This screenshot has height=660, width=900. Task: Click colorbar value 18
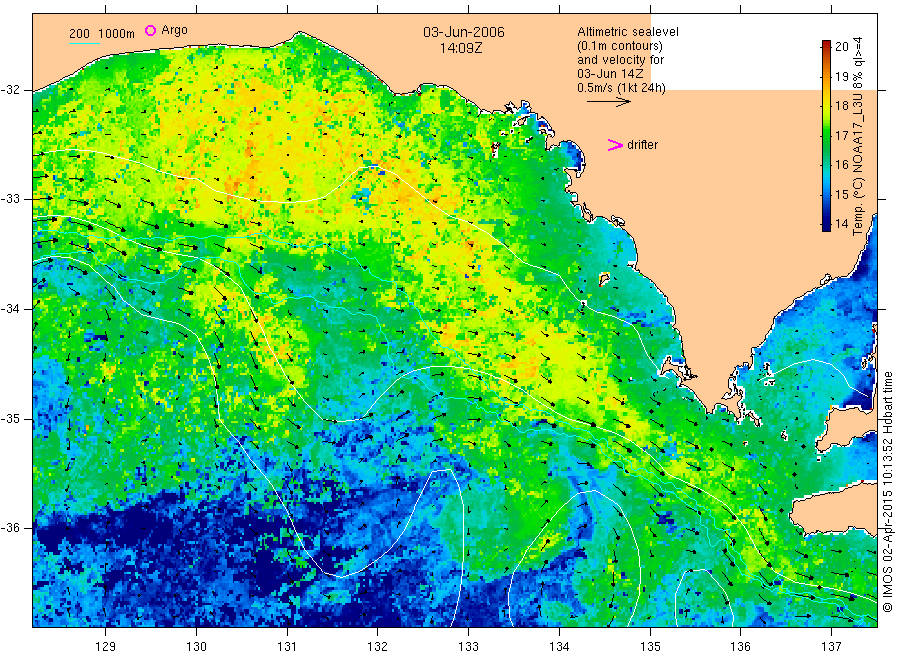click(x=841, y=106)
